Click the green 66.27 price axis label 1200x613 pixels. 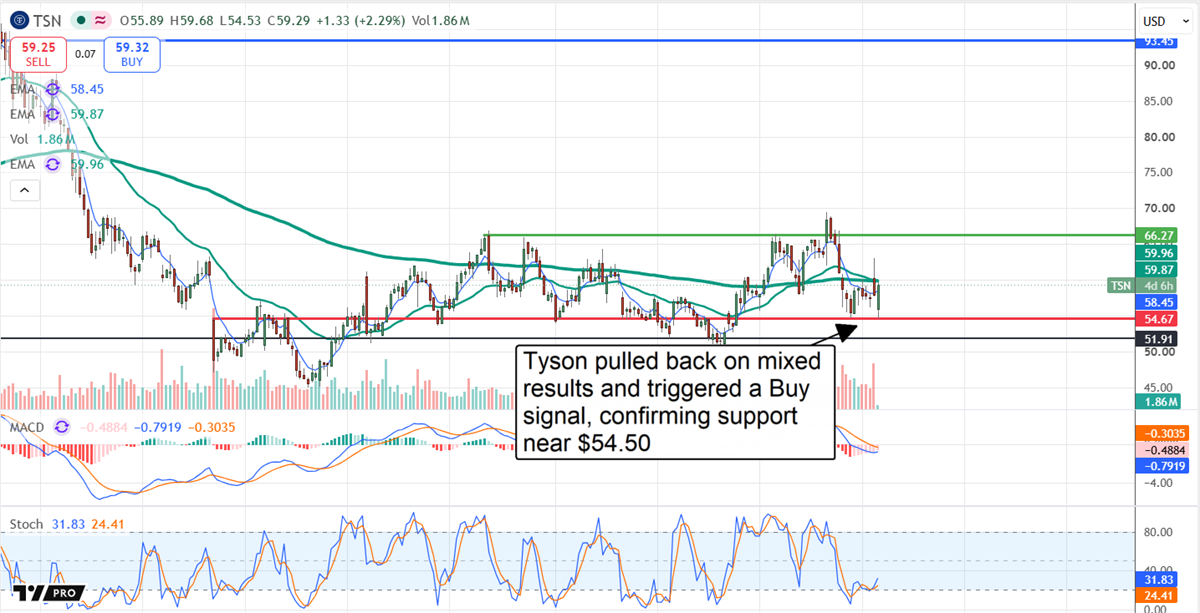point(1158,235)
